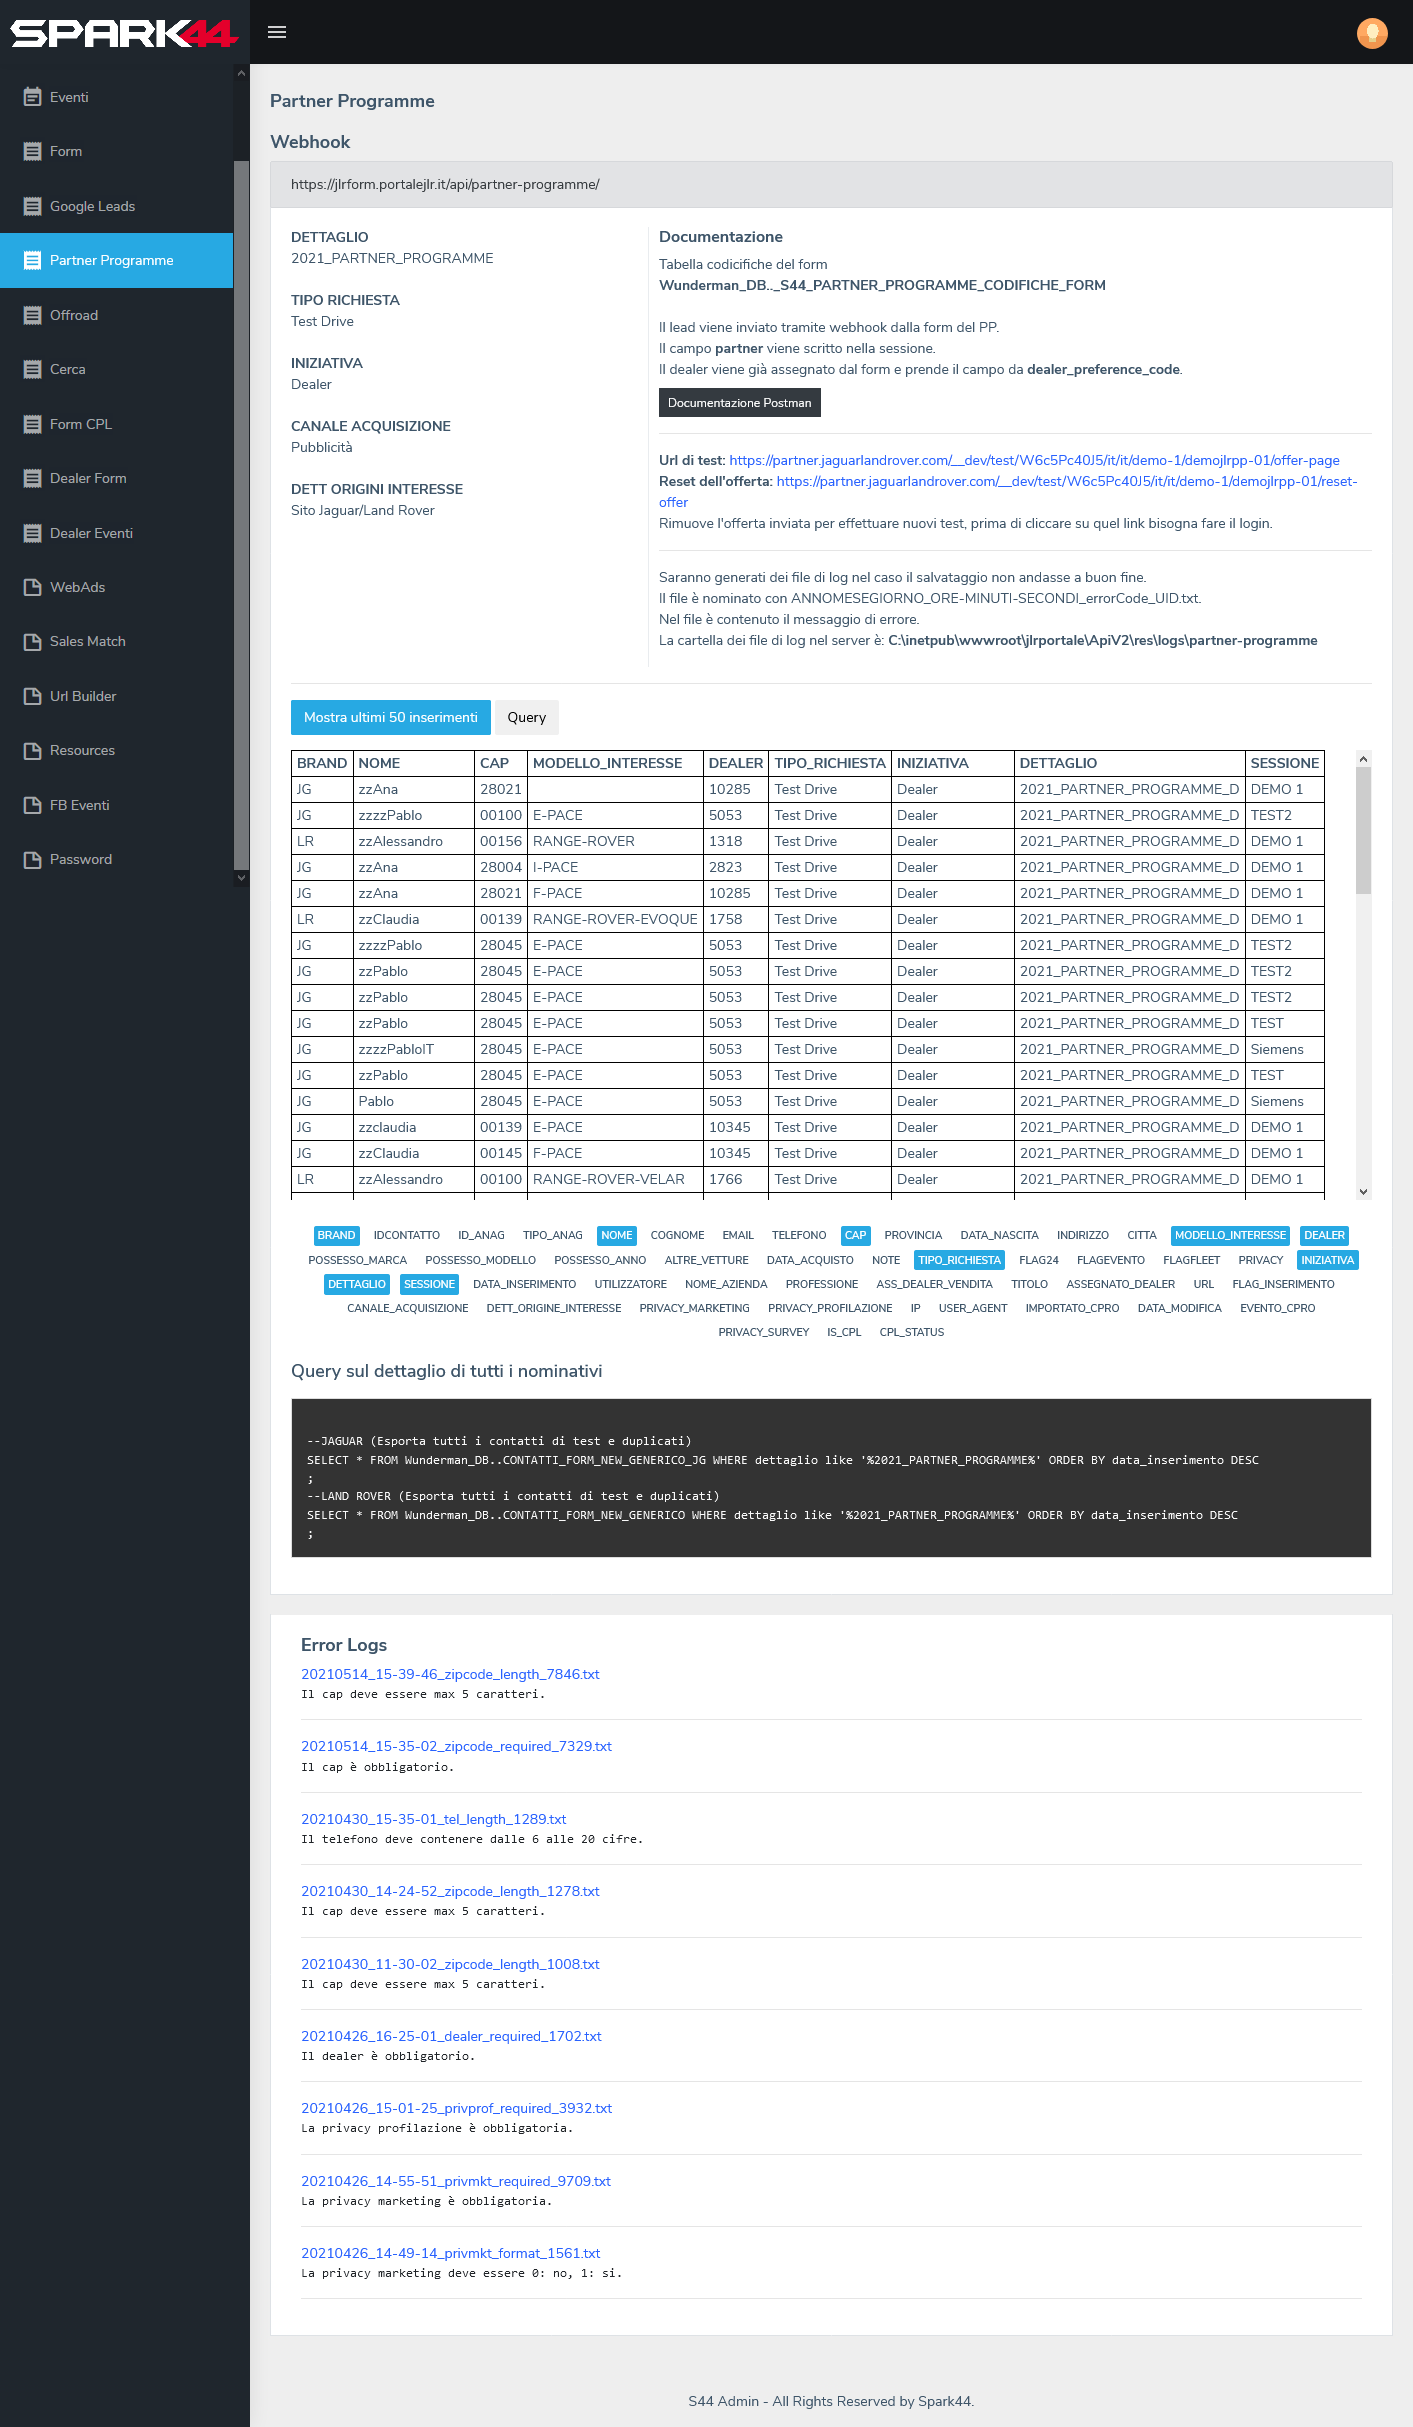Enable the DATA_INSERIMENTO column tag
The width and height of the screenshot is (1413, 2427).
524,1284
